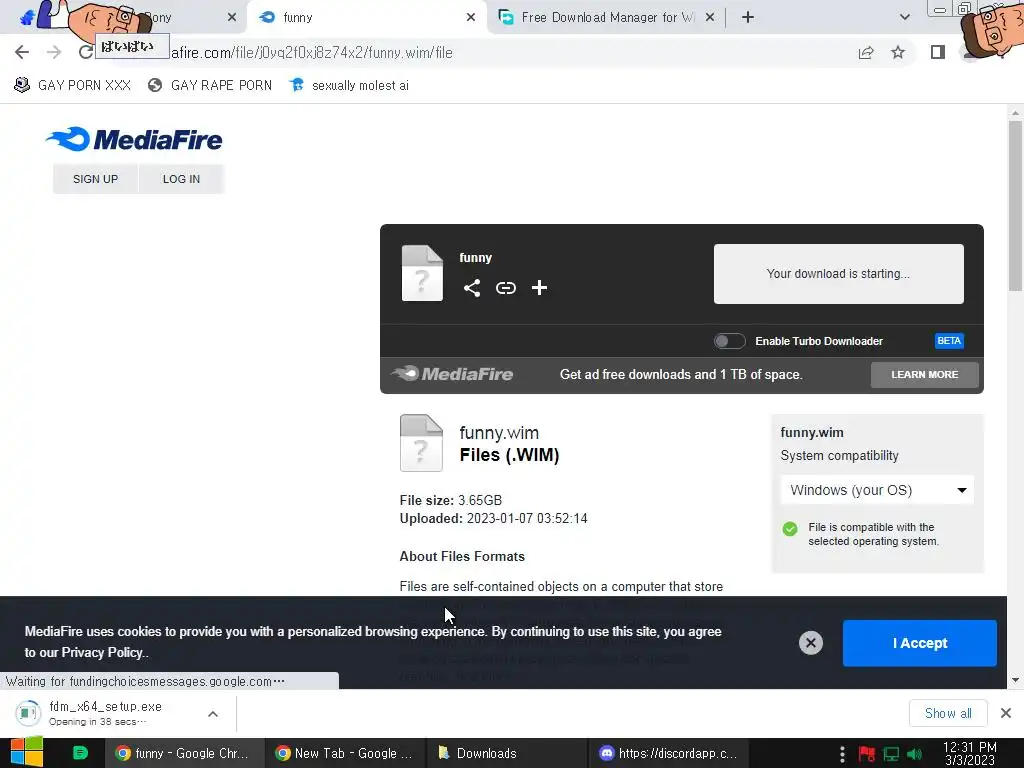Click the second bookmark in bookmarks bar
The width and height of the screenshot is (1024, 768).
[210, 85]
